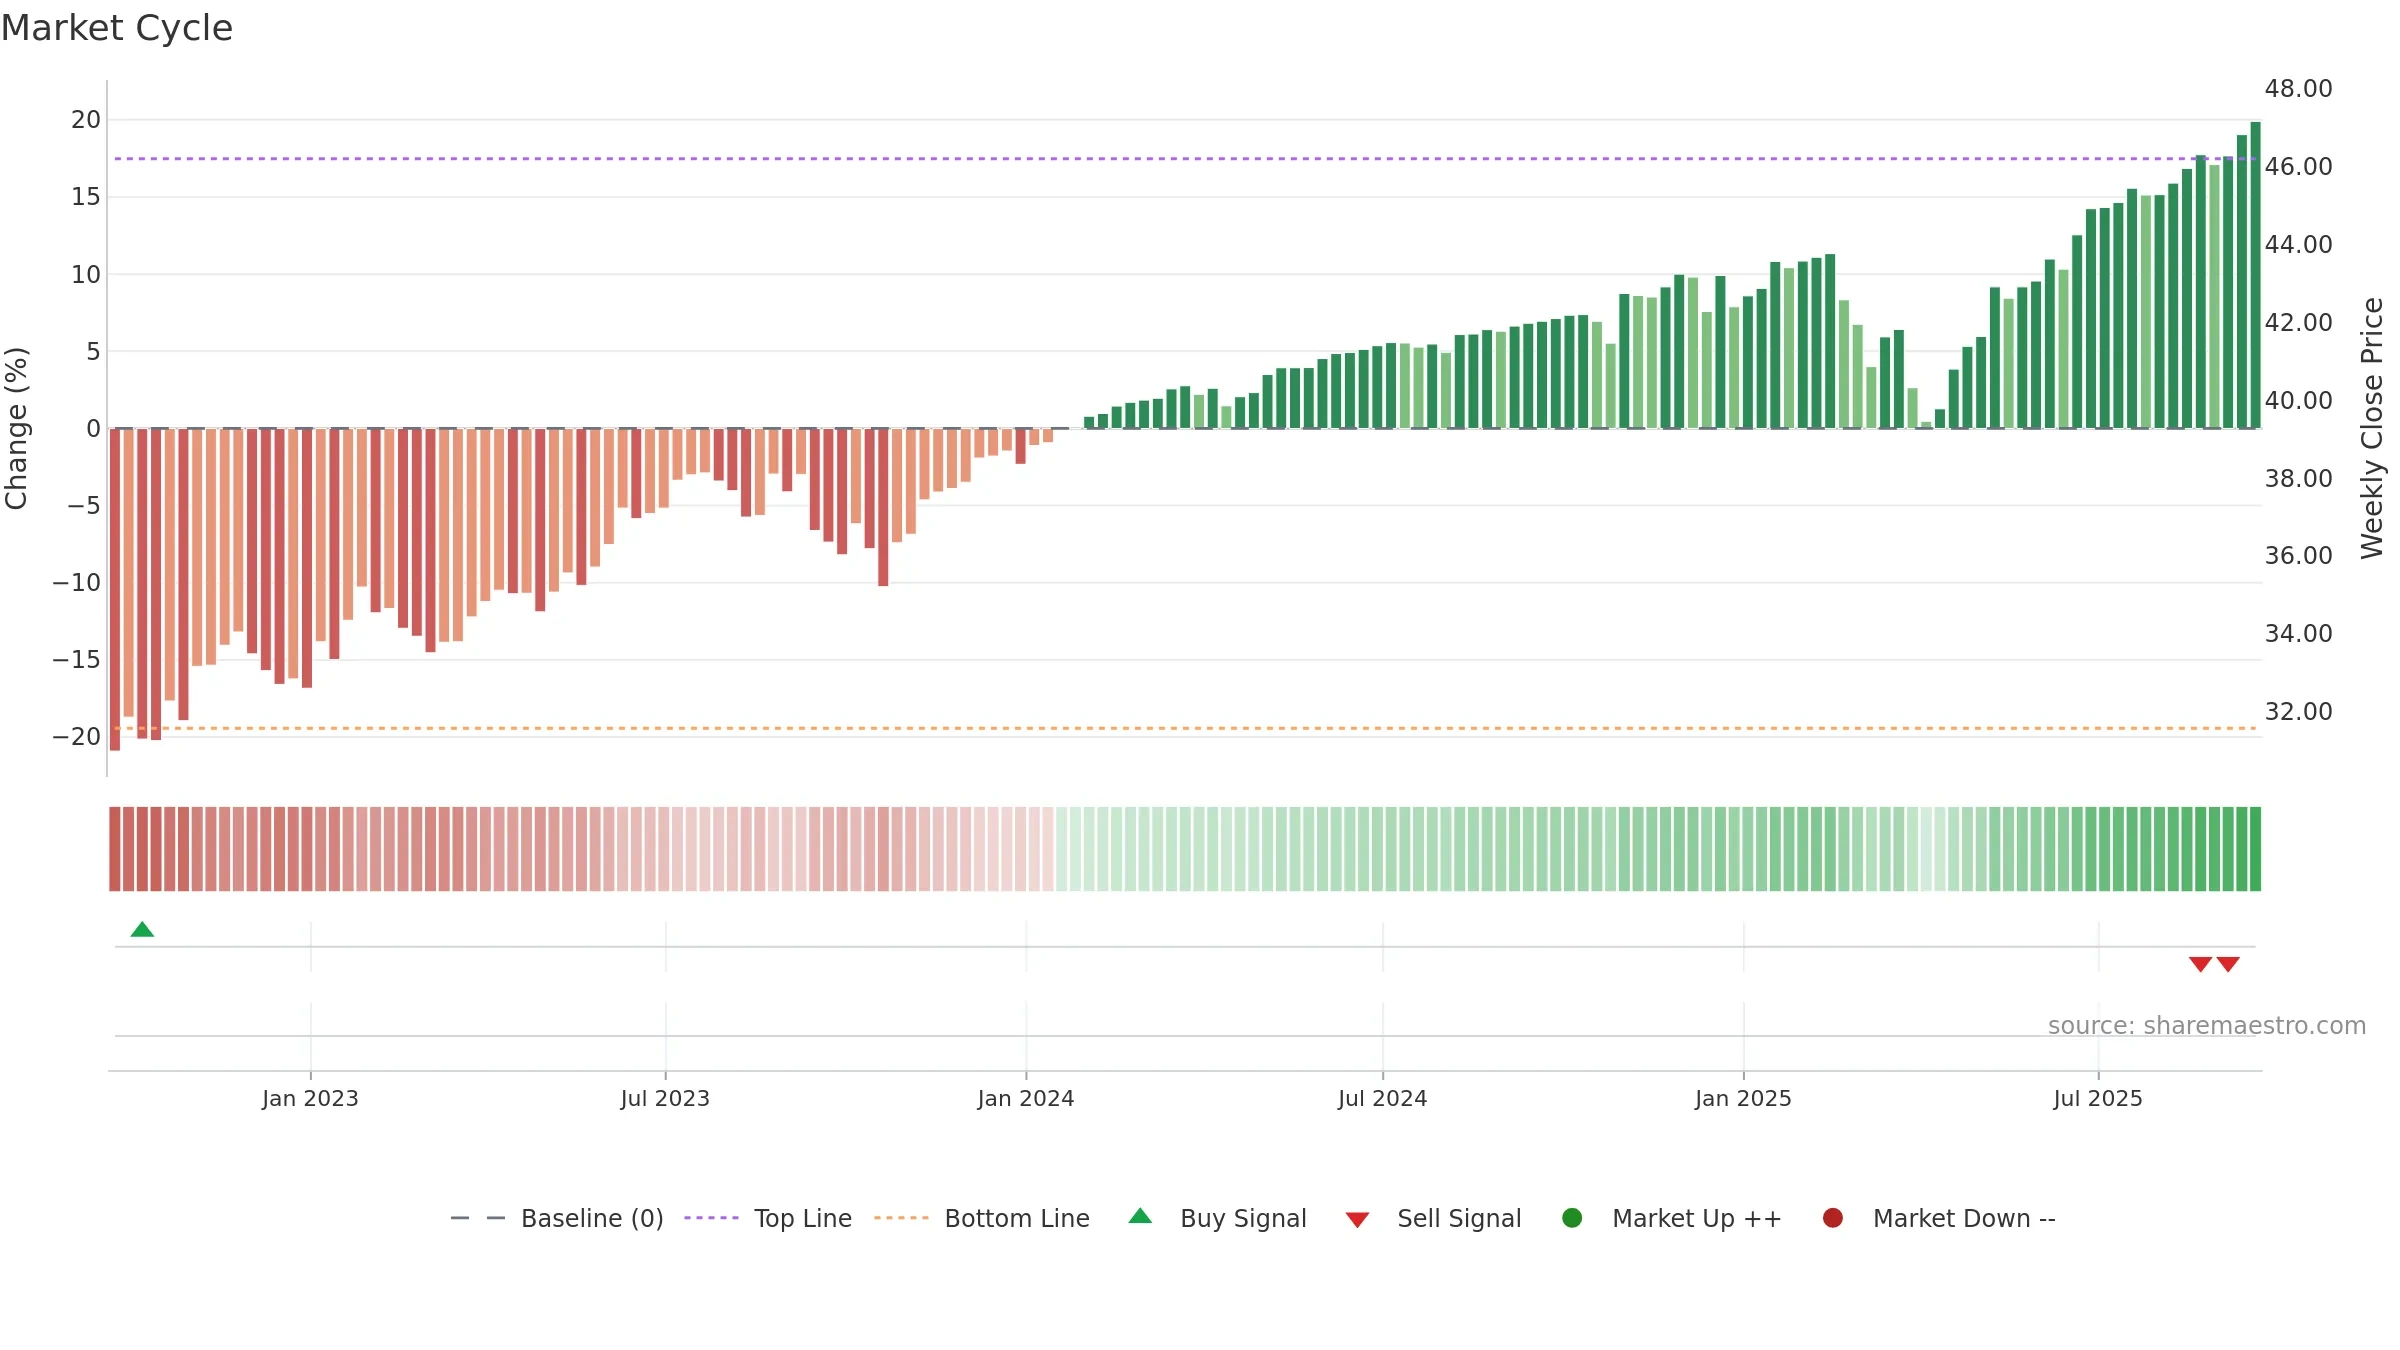Click the Weekly Close Price axis title
Image resolution: width=2400 pixels, height=1350 pixels.
coord(2372,428)
